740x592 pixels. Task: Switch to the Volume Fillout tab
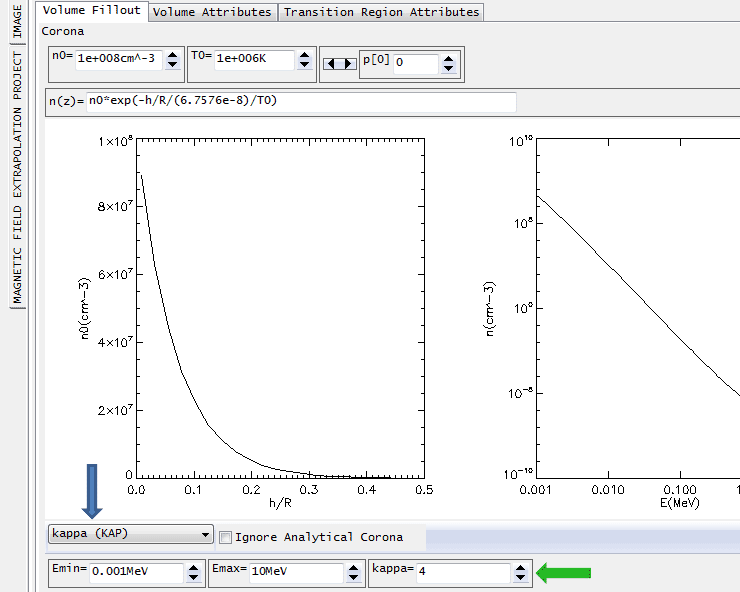(x=92, y=10)
